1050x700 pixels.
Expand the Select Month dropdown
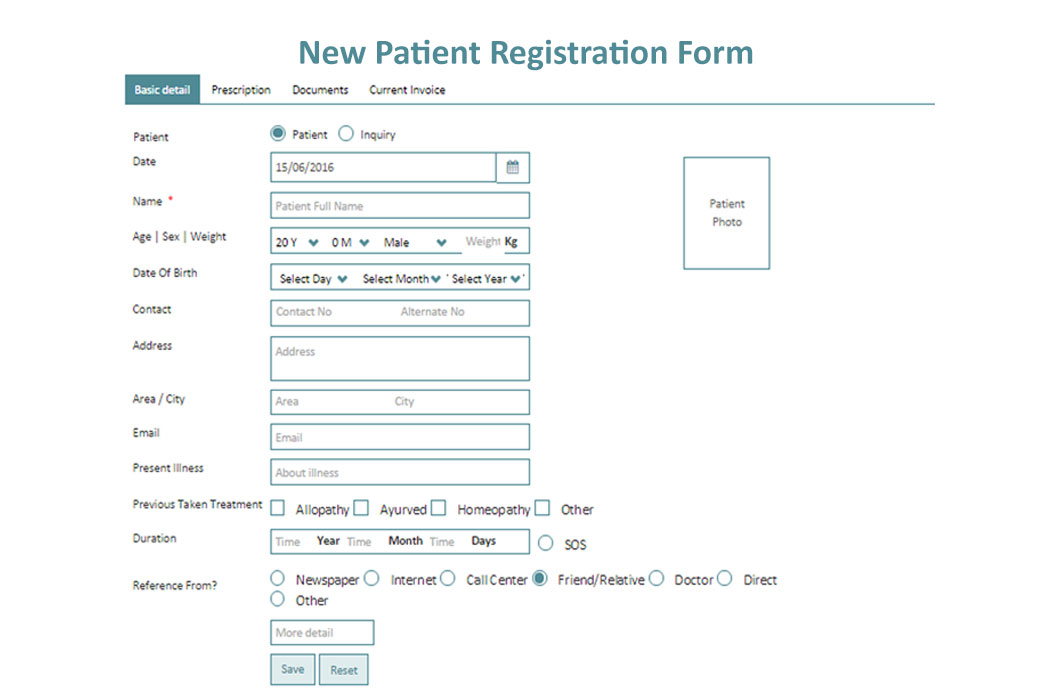[401, 279]
